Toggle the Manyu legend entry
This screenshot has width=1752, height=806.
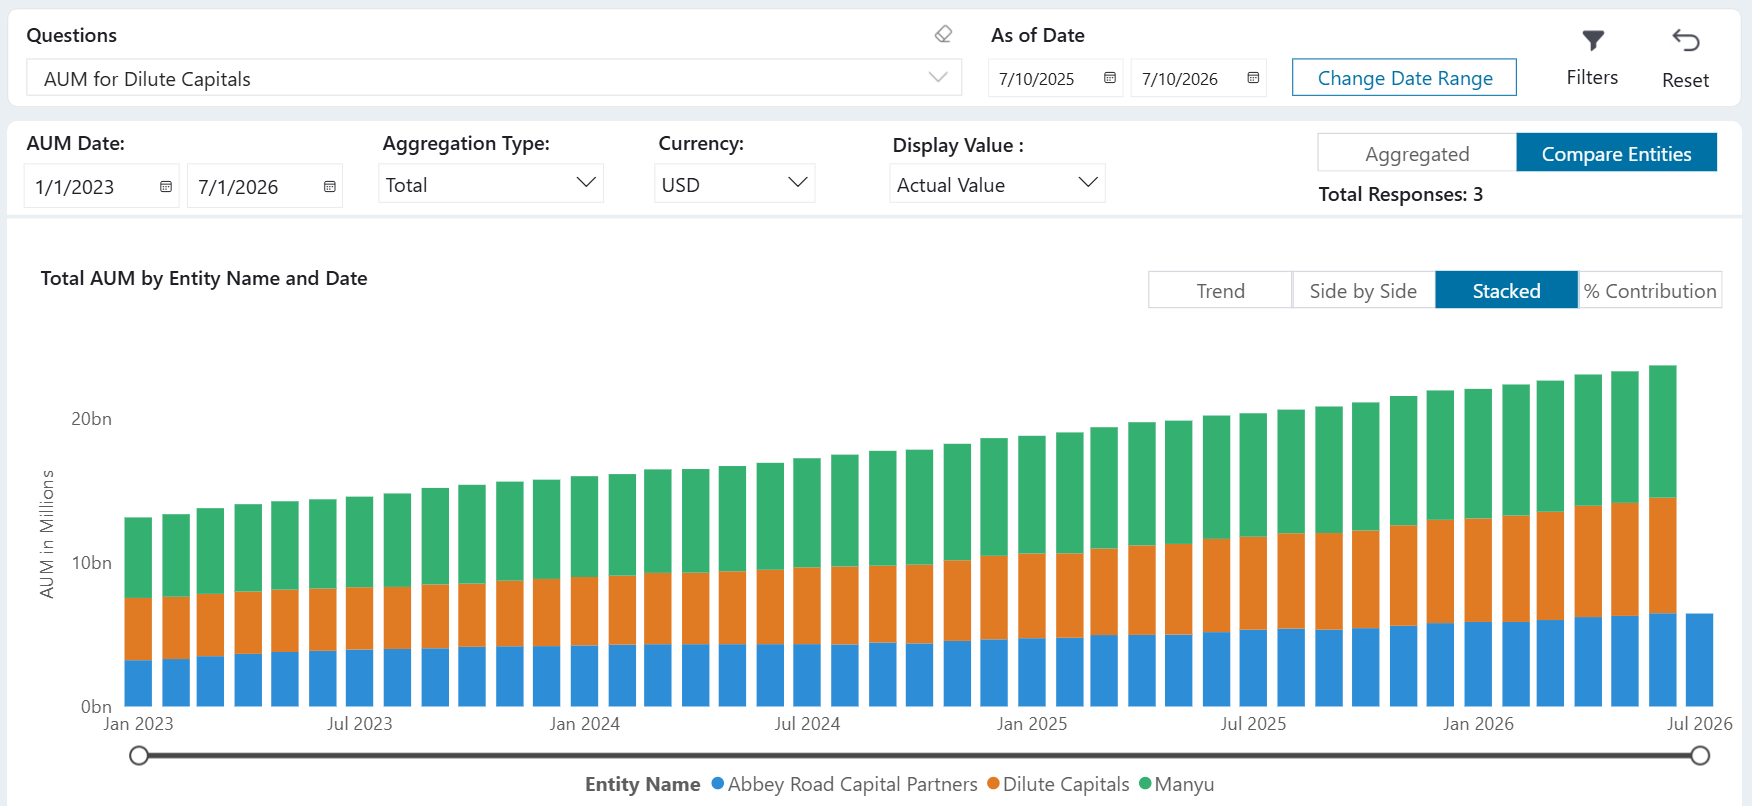click(x=1177, y=784)
